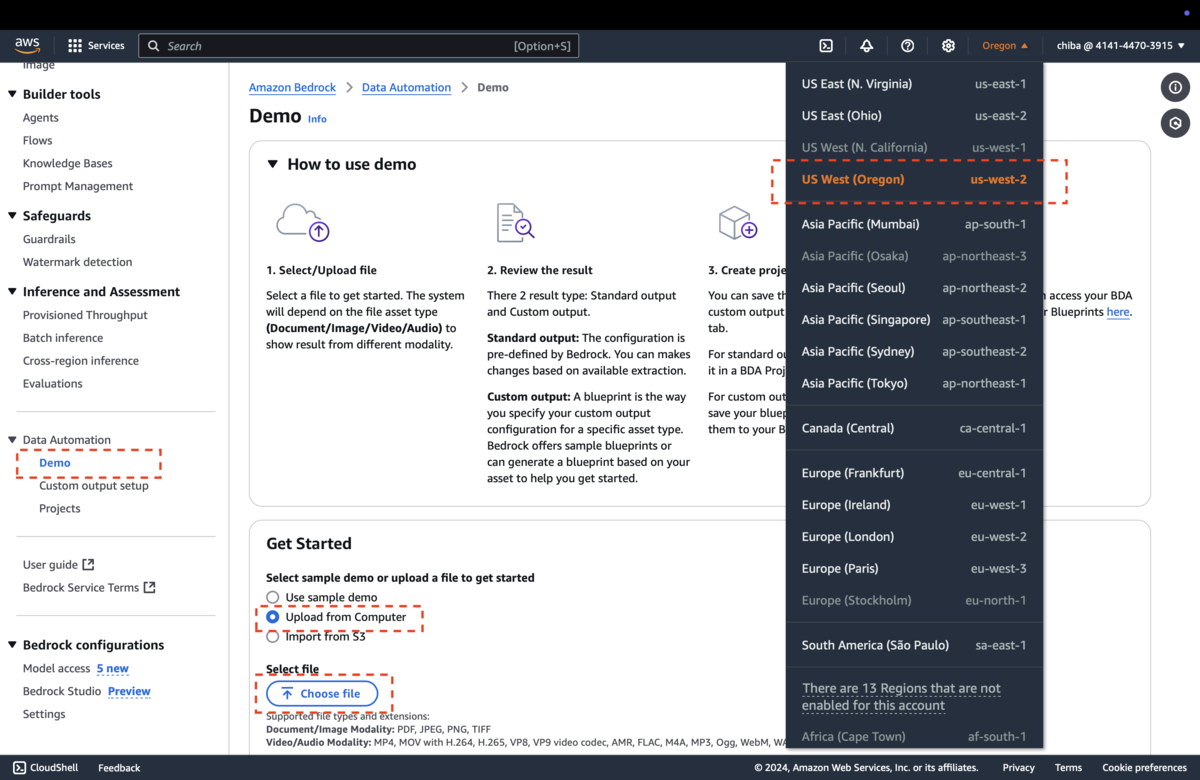Open the chiba account dropdown menu
Viewport: 1200px width, 780px height.
pyautogui.click(x=1120, y=45)
